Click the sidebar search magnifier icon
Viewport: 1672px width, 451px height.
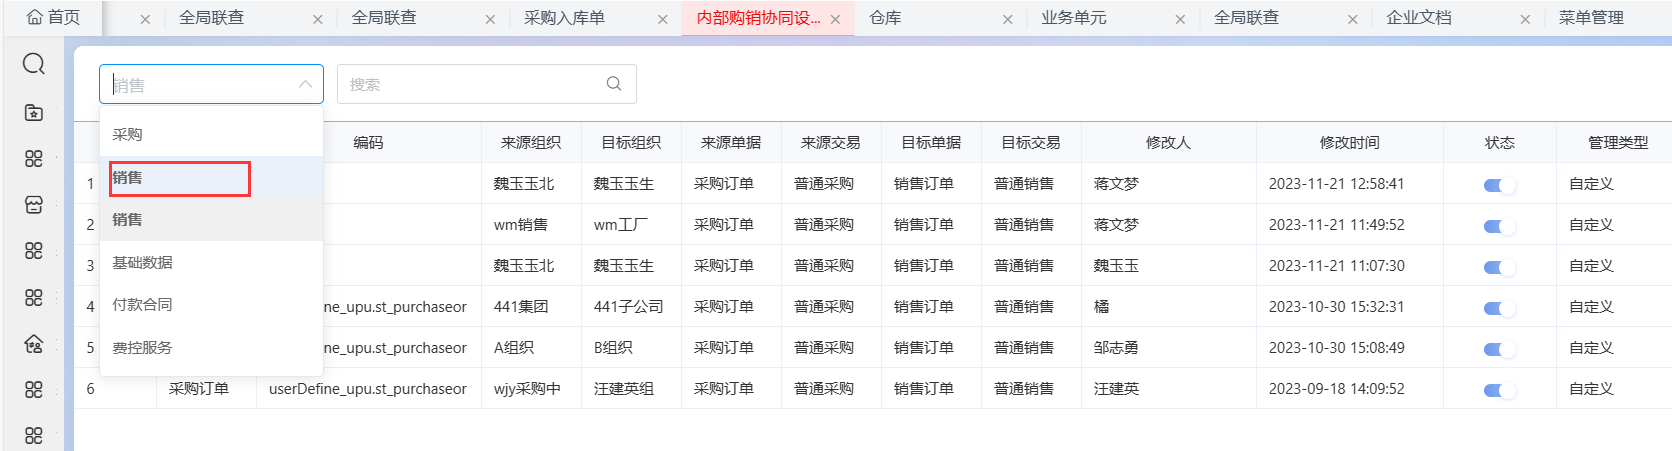34,64
